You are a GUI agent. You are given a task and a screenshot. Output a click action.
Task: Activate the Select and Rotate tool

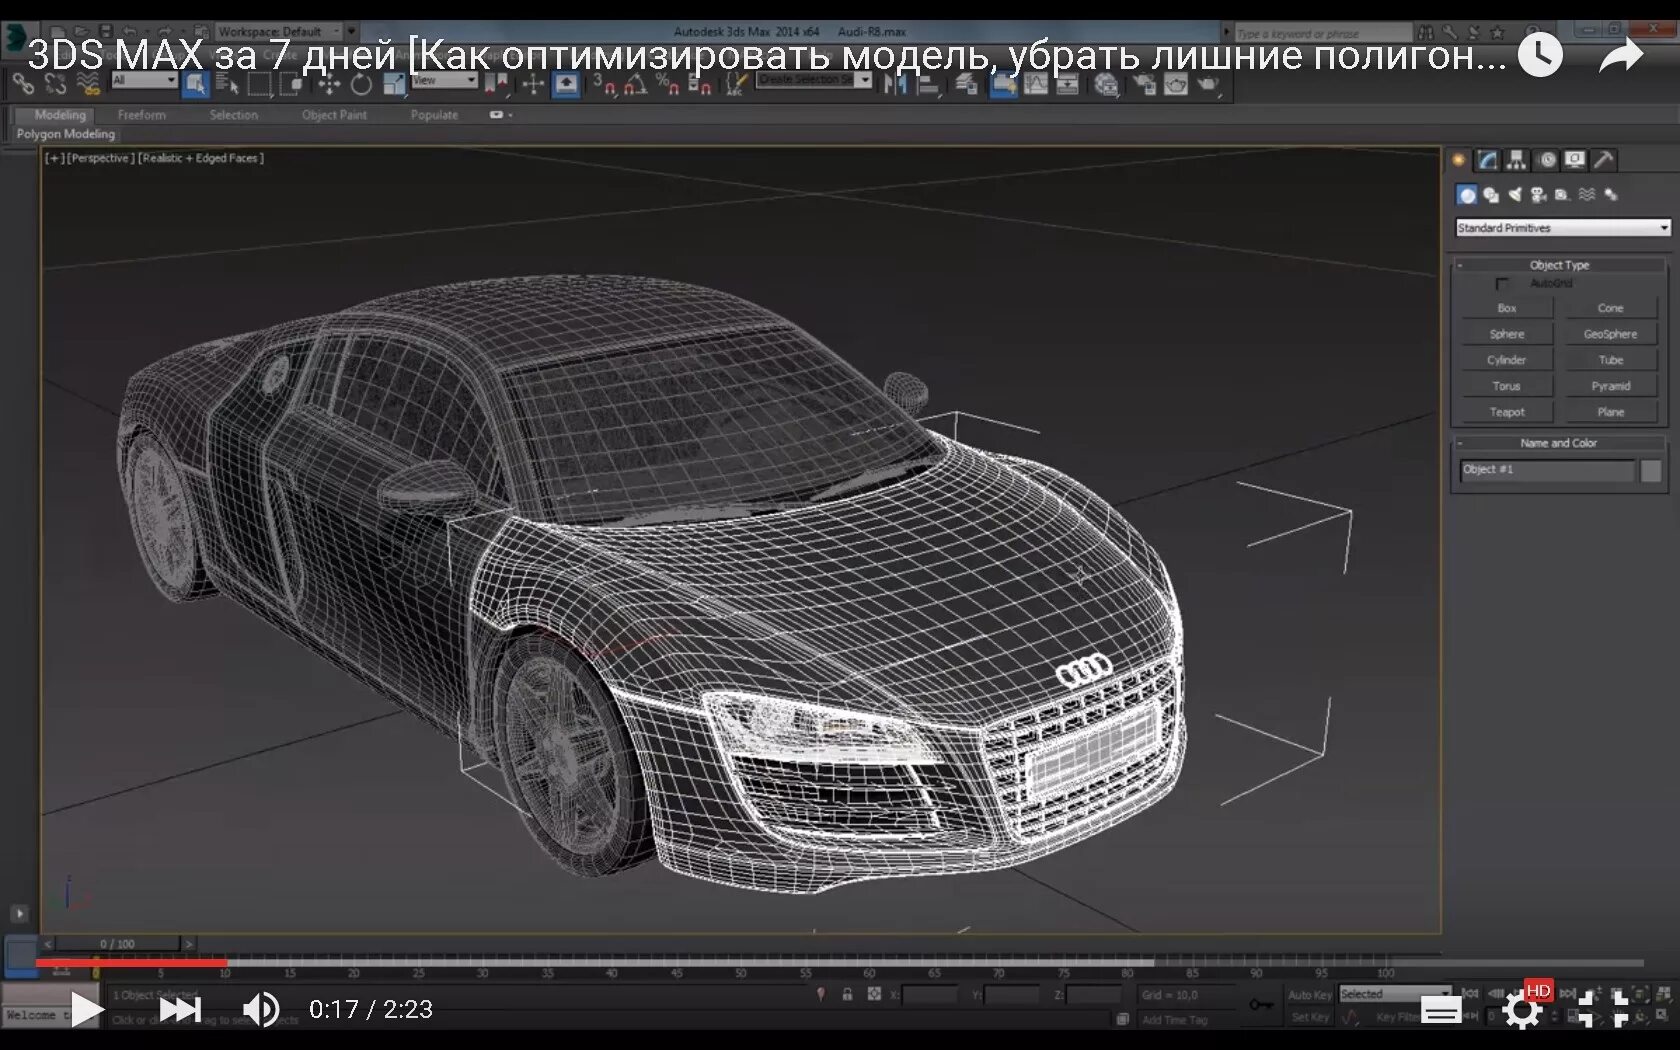361,84
